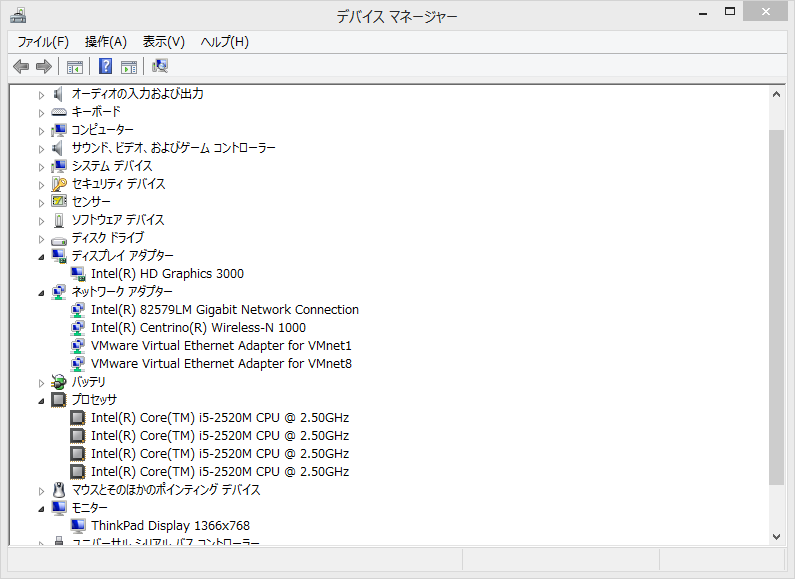Click the バッテリ battery icon

tap(59, 382)
